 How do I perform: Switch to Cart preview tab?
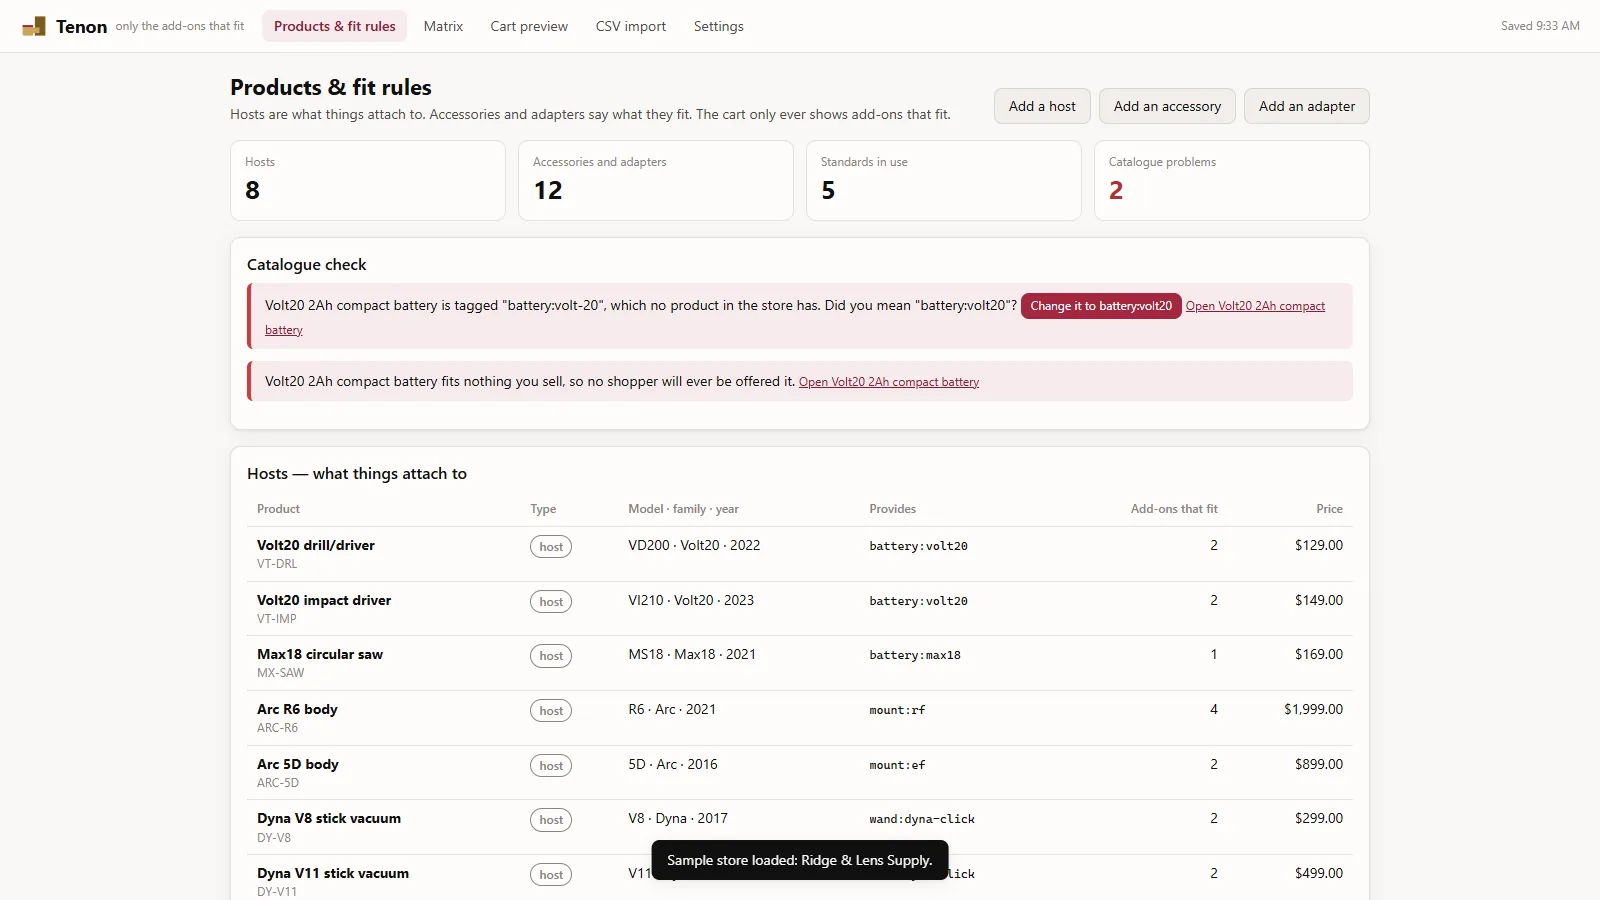pos(529,26)
